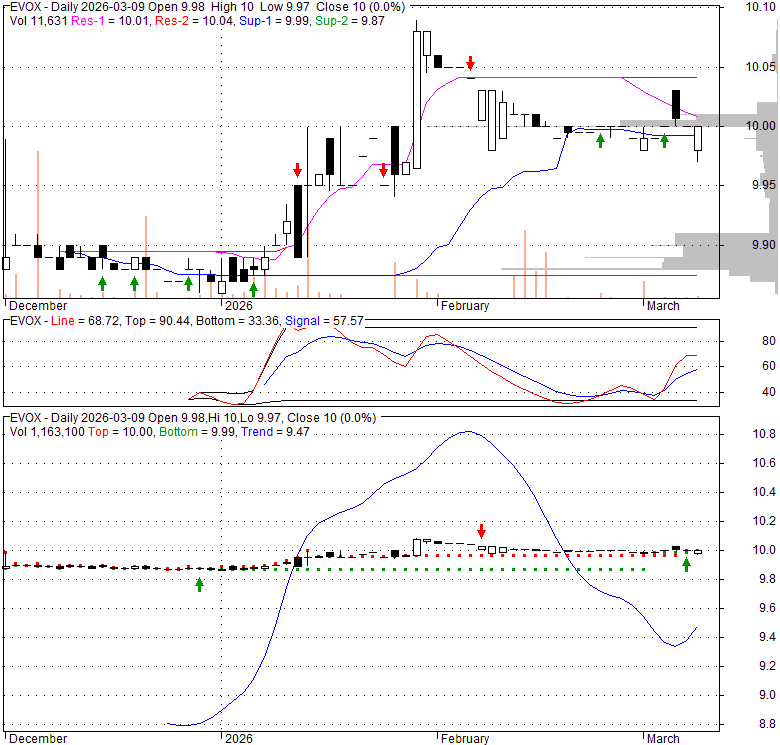Click 'December' on the top chart's date axis

click(38, 306)
